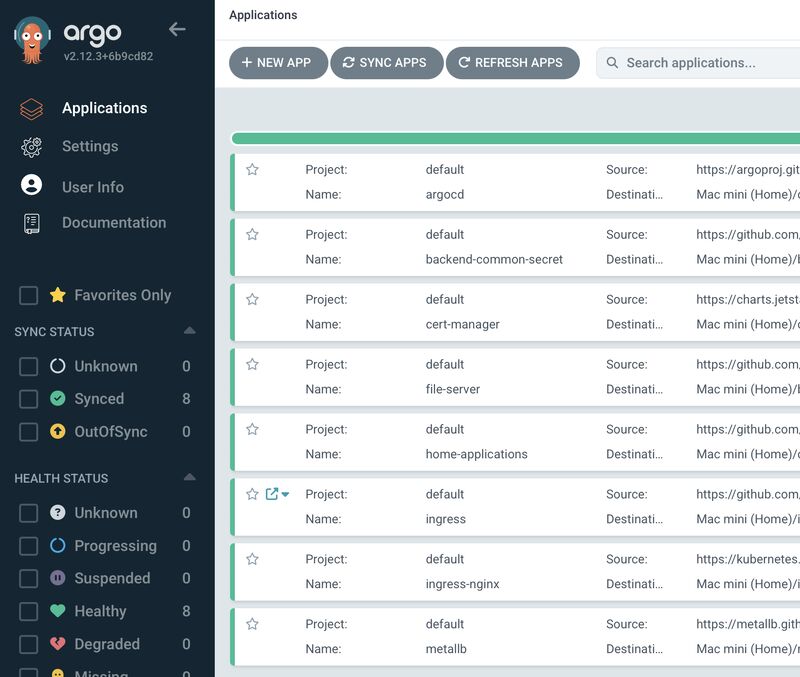Star the file-server application

click(252, 365)
